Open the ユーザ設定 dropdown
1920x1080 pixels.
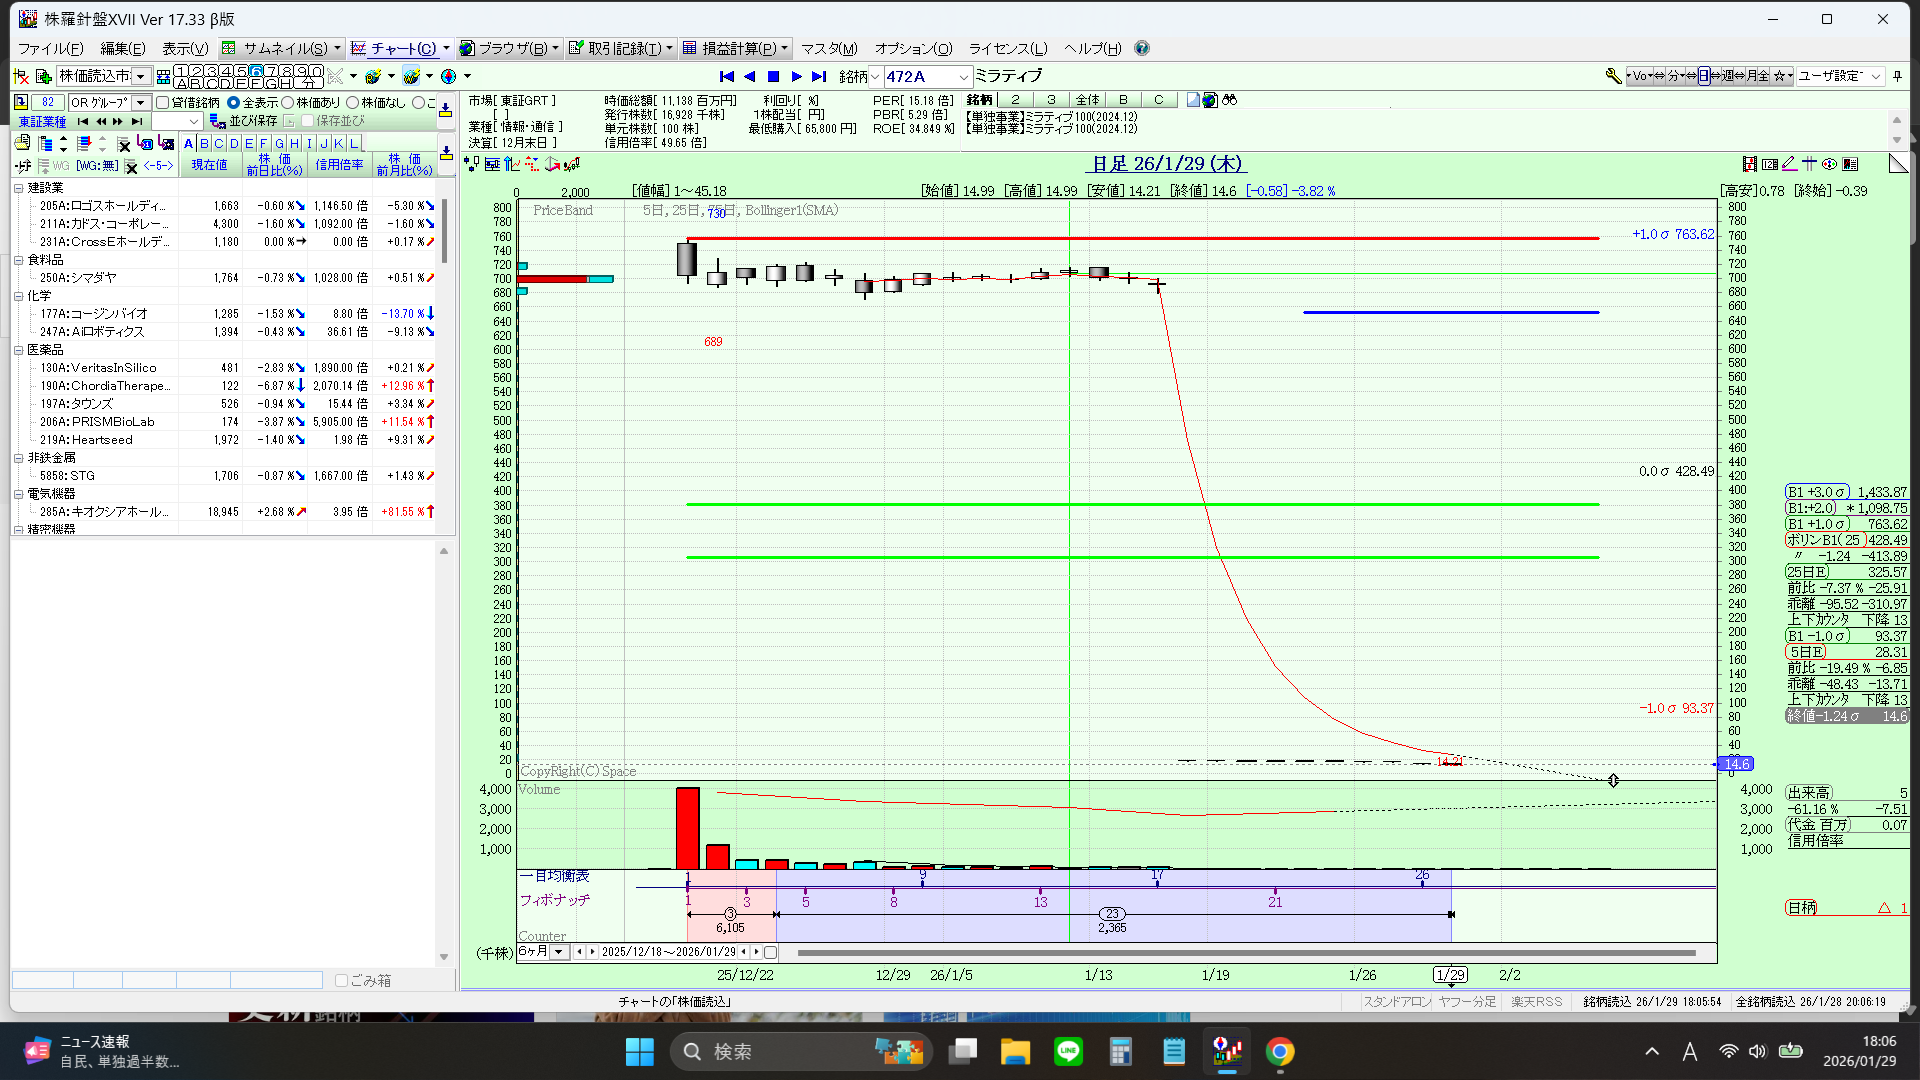pos(1876,76)
